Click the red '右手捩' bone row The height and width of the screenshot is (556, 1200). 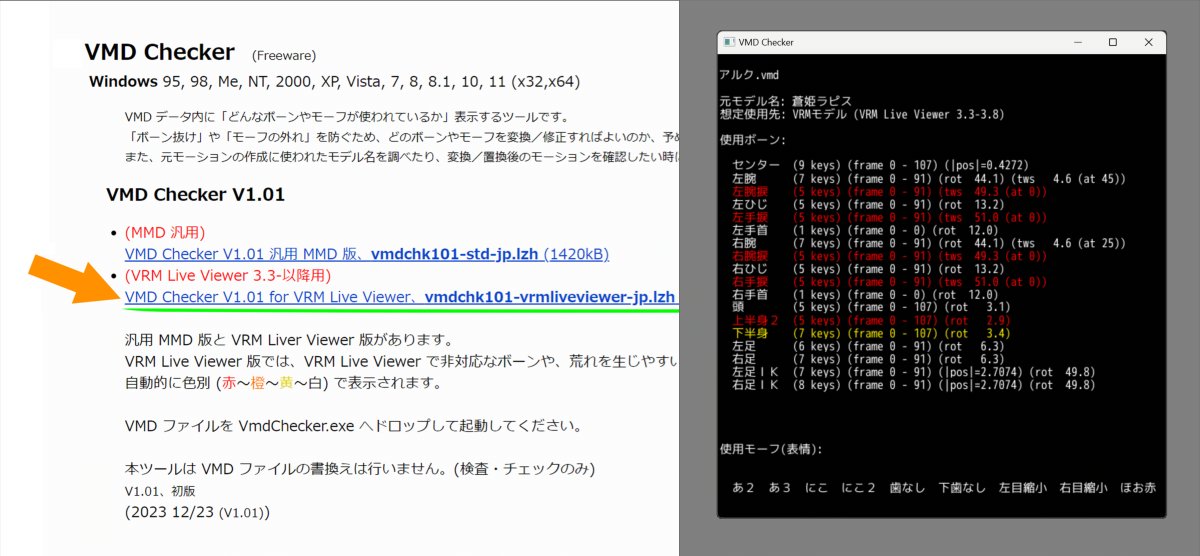pos(890,282)
